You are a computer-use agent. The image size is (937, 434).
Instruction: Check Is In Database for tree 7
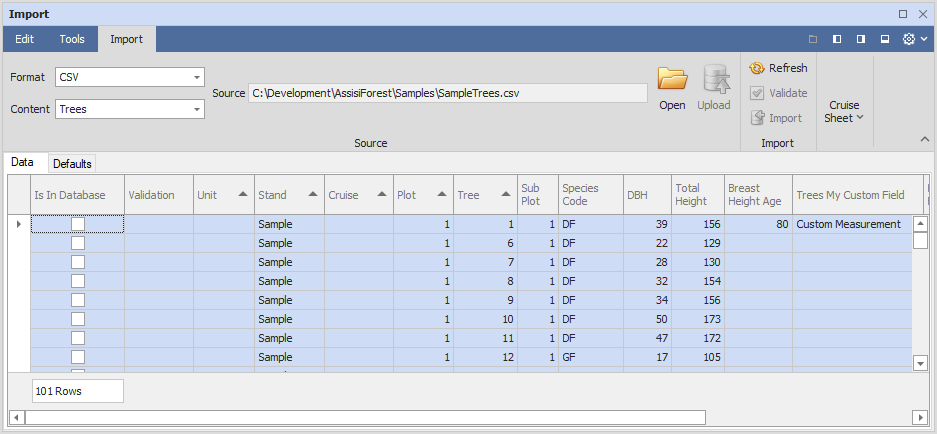coord(78,262)
